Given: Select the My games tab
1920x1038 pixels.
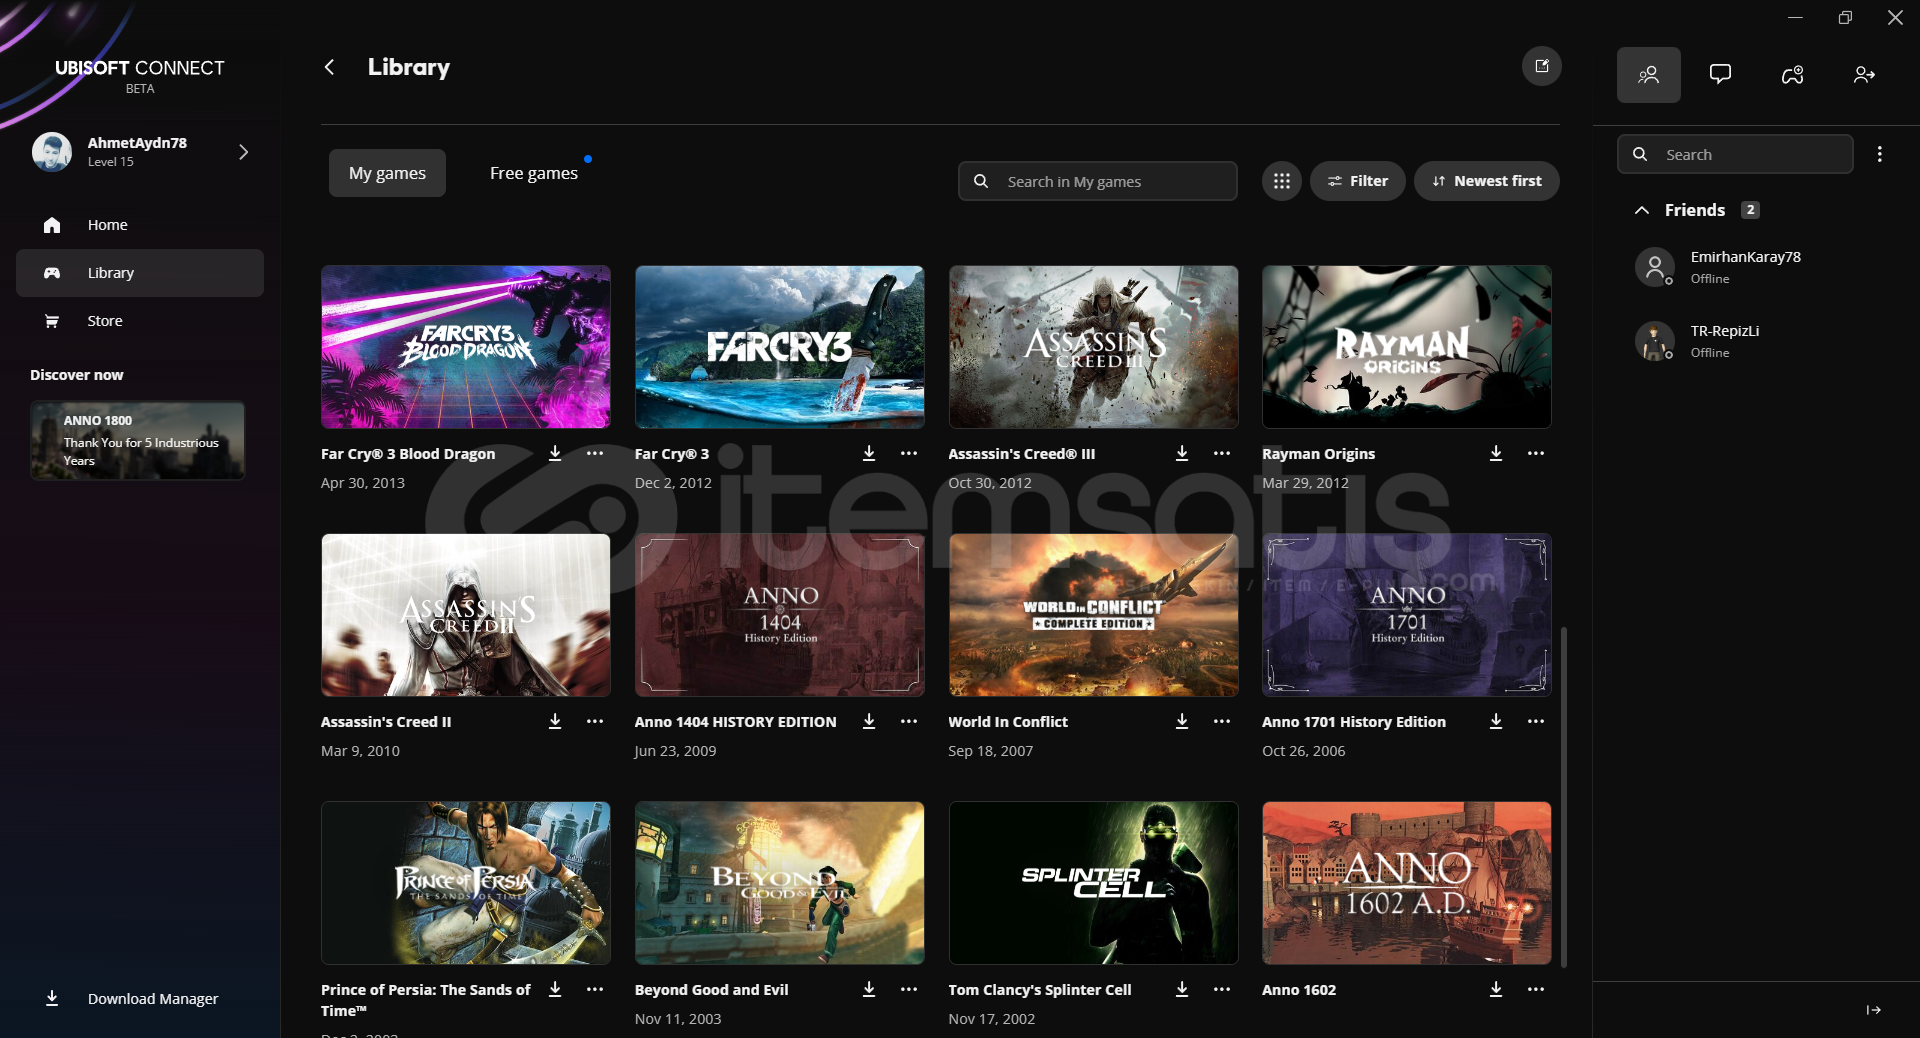Looking at the screenshot, I should click(387, 173).
